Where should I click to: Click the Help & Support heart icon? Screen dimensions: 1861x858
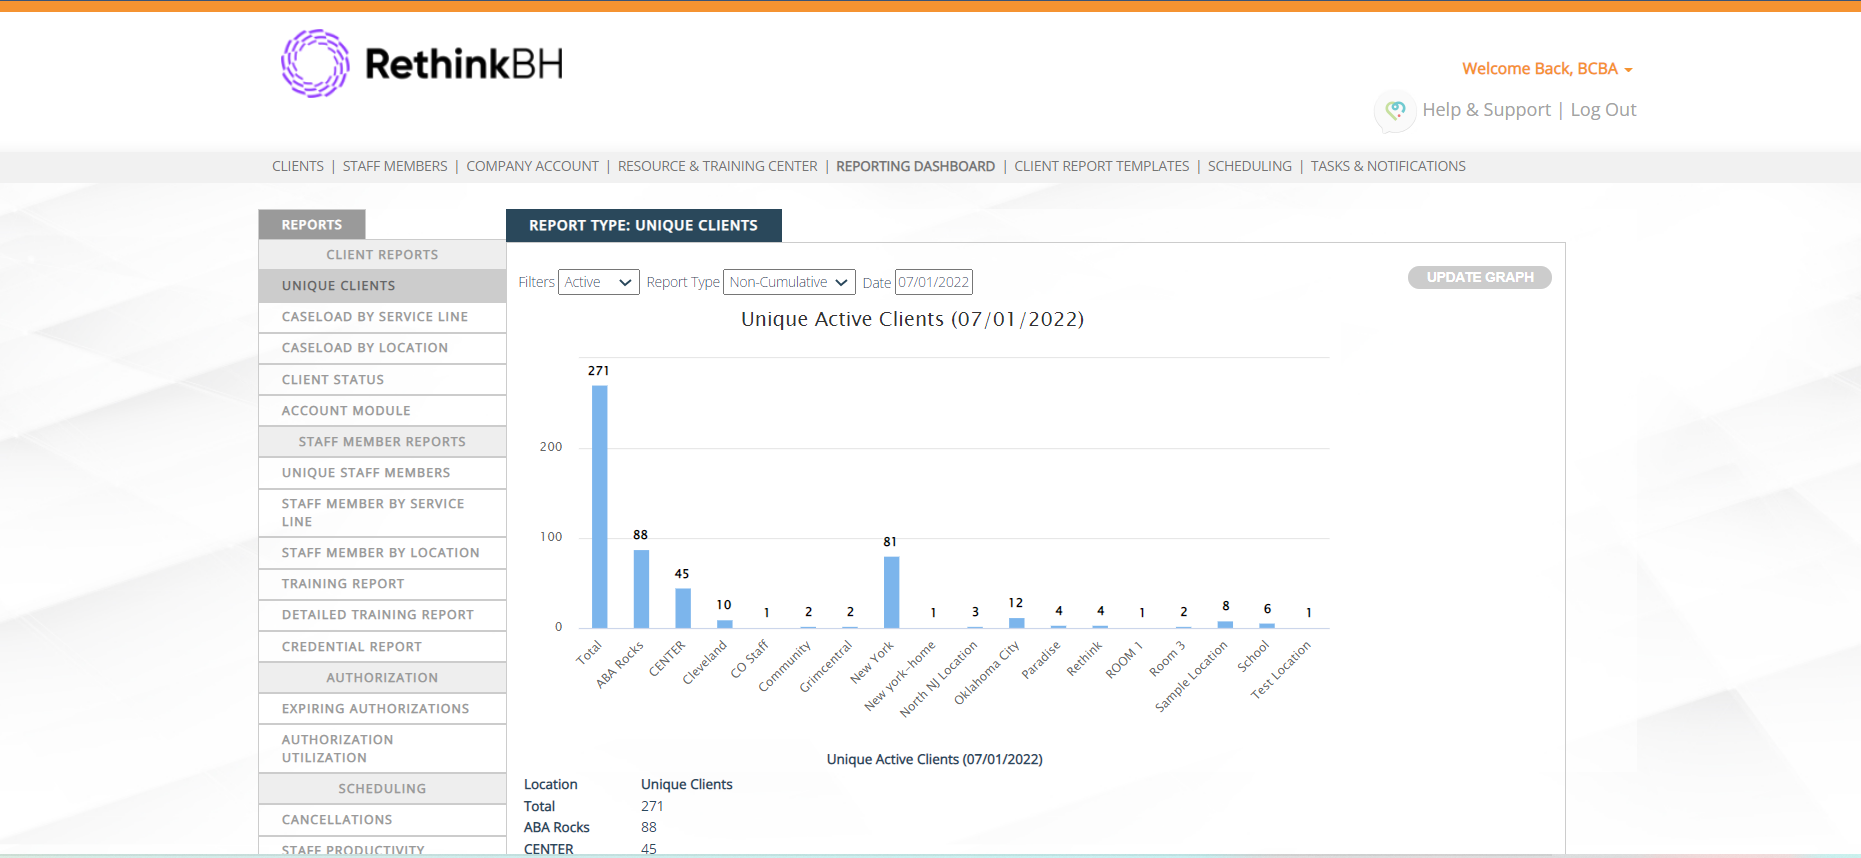tap(1395, 111)
